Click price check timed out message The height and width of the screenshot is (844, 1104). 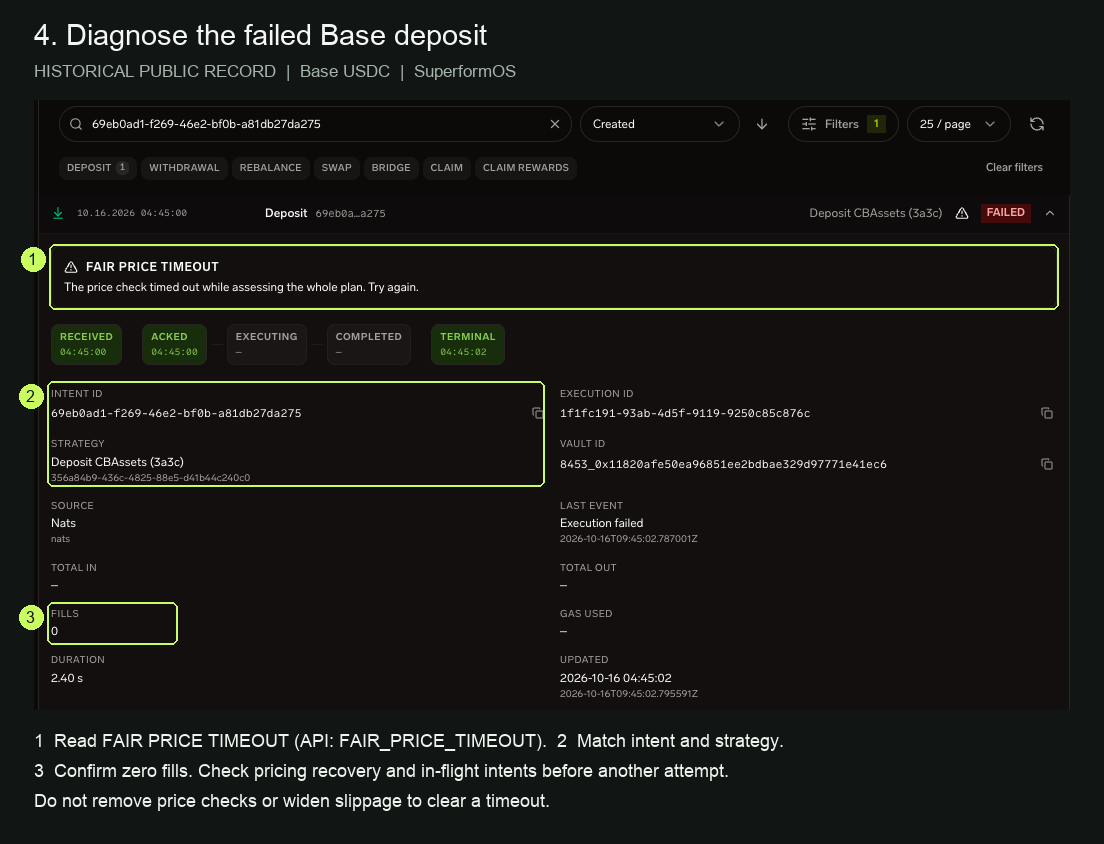(242, 287)
